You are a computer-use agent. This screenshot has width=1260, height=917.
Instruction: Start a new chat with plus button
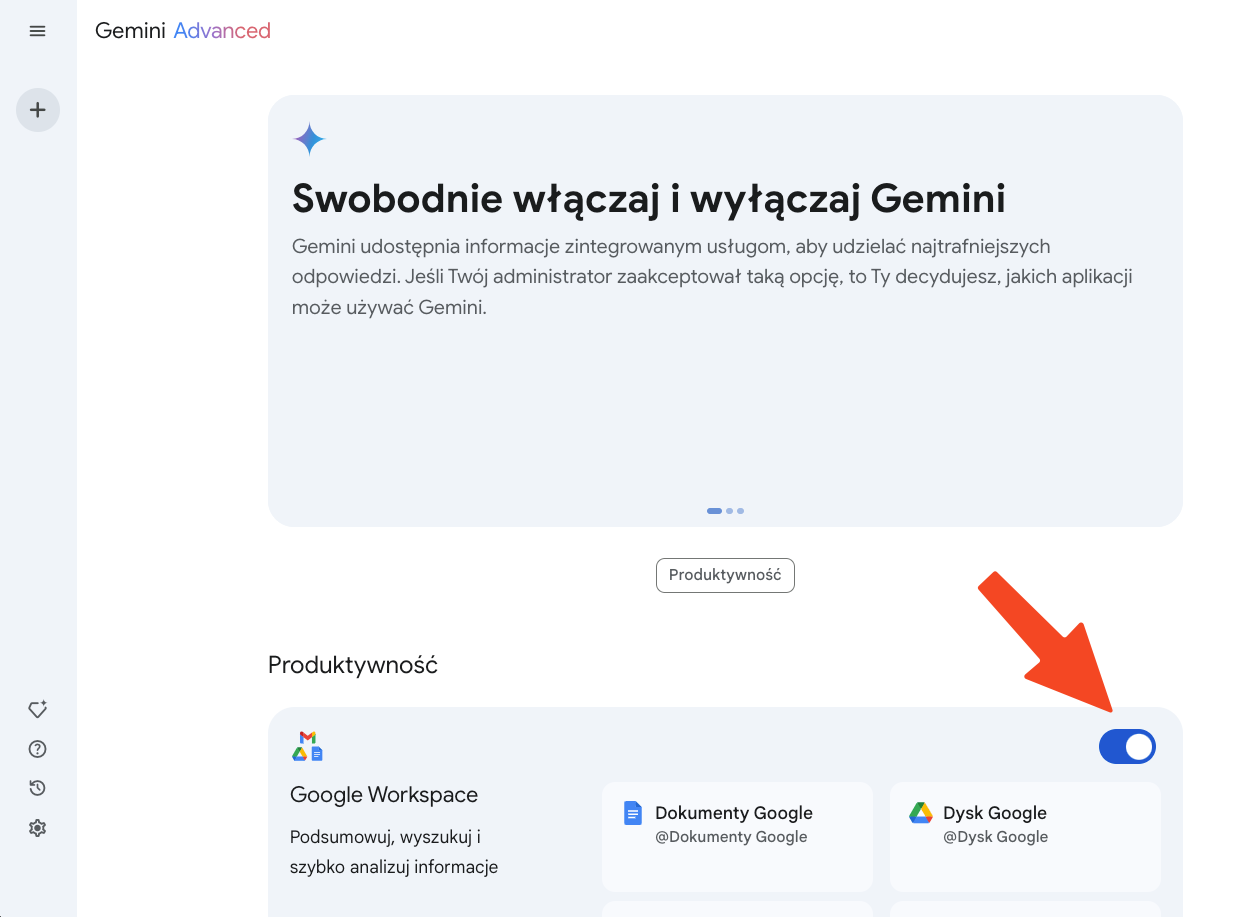click(38, 109)
